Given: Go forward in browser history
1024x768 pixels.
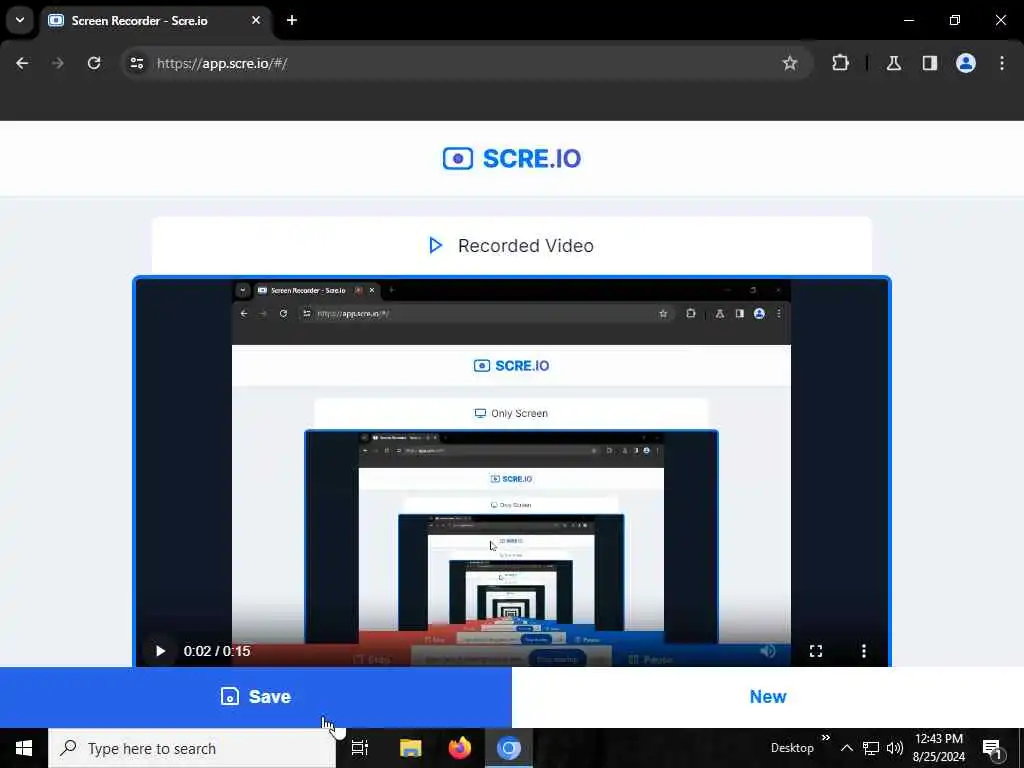Looking at the screenshot, I should pos(58,63).
